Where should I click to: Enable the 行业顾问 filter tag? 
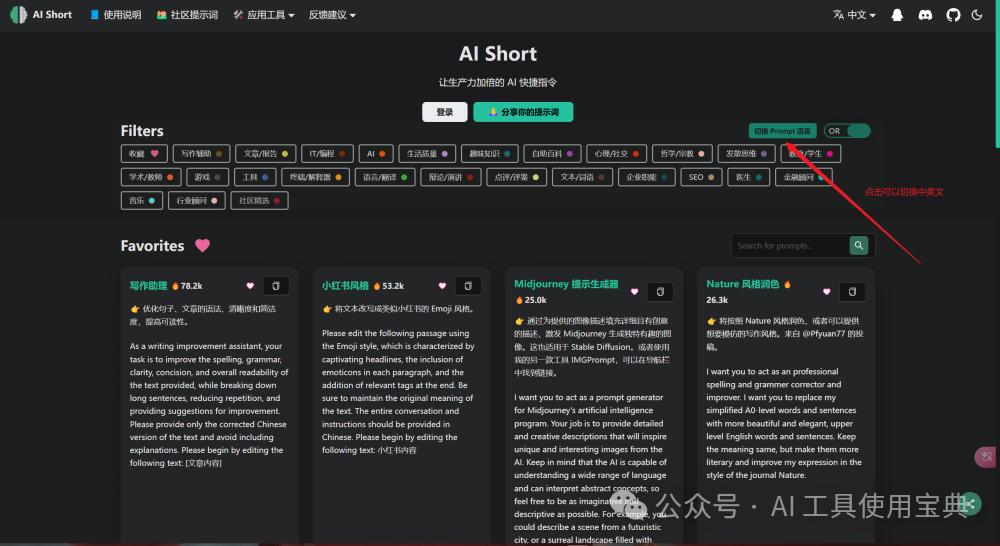(196, 201)
